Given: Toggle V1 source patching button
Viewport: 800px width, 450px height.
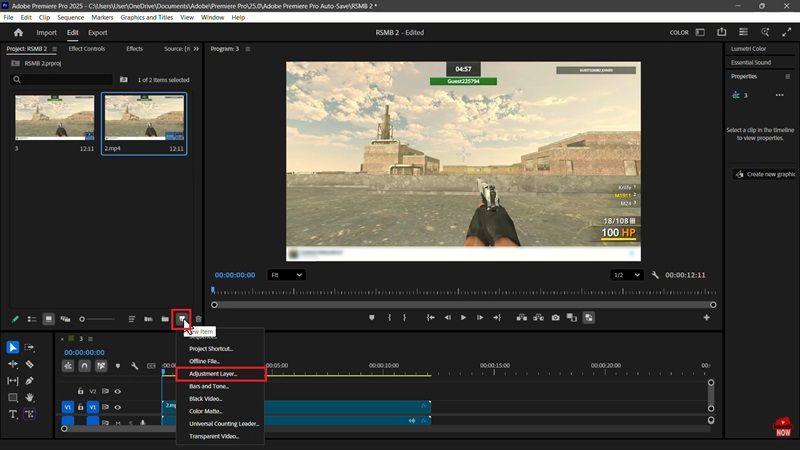Looking at the screenshot, I should 67,407.
